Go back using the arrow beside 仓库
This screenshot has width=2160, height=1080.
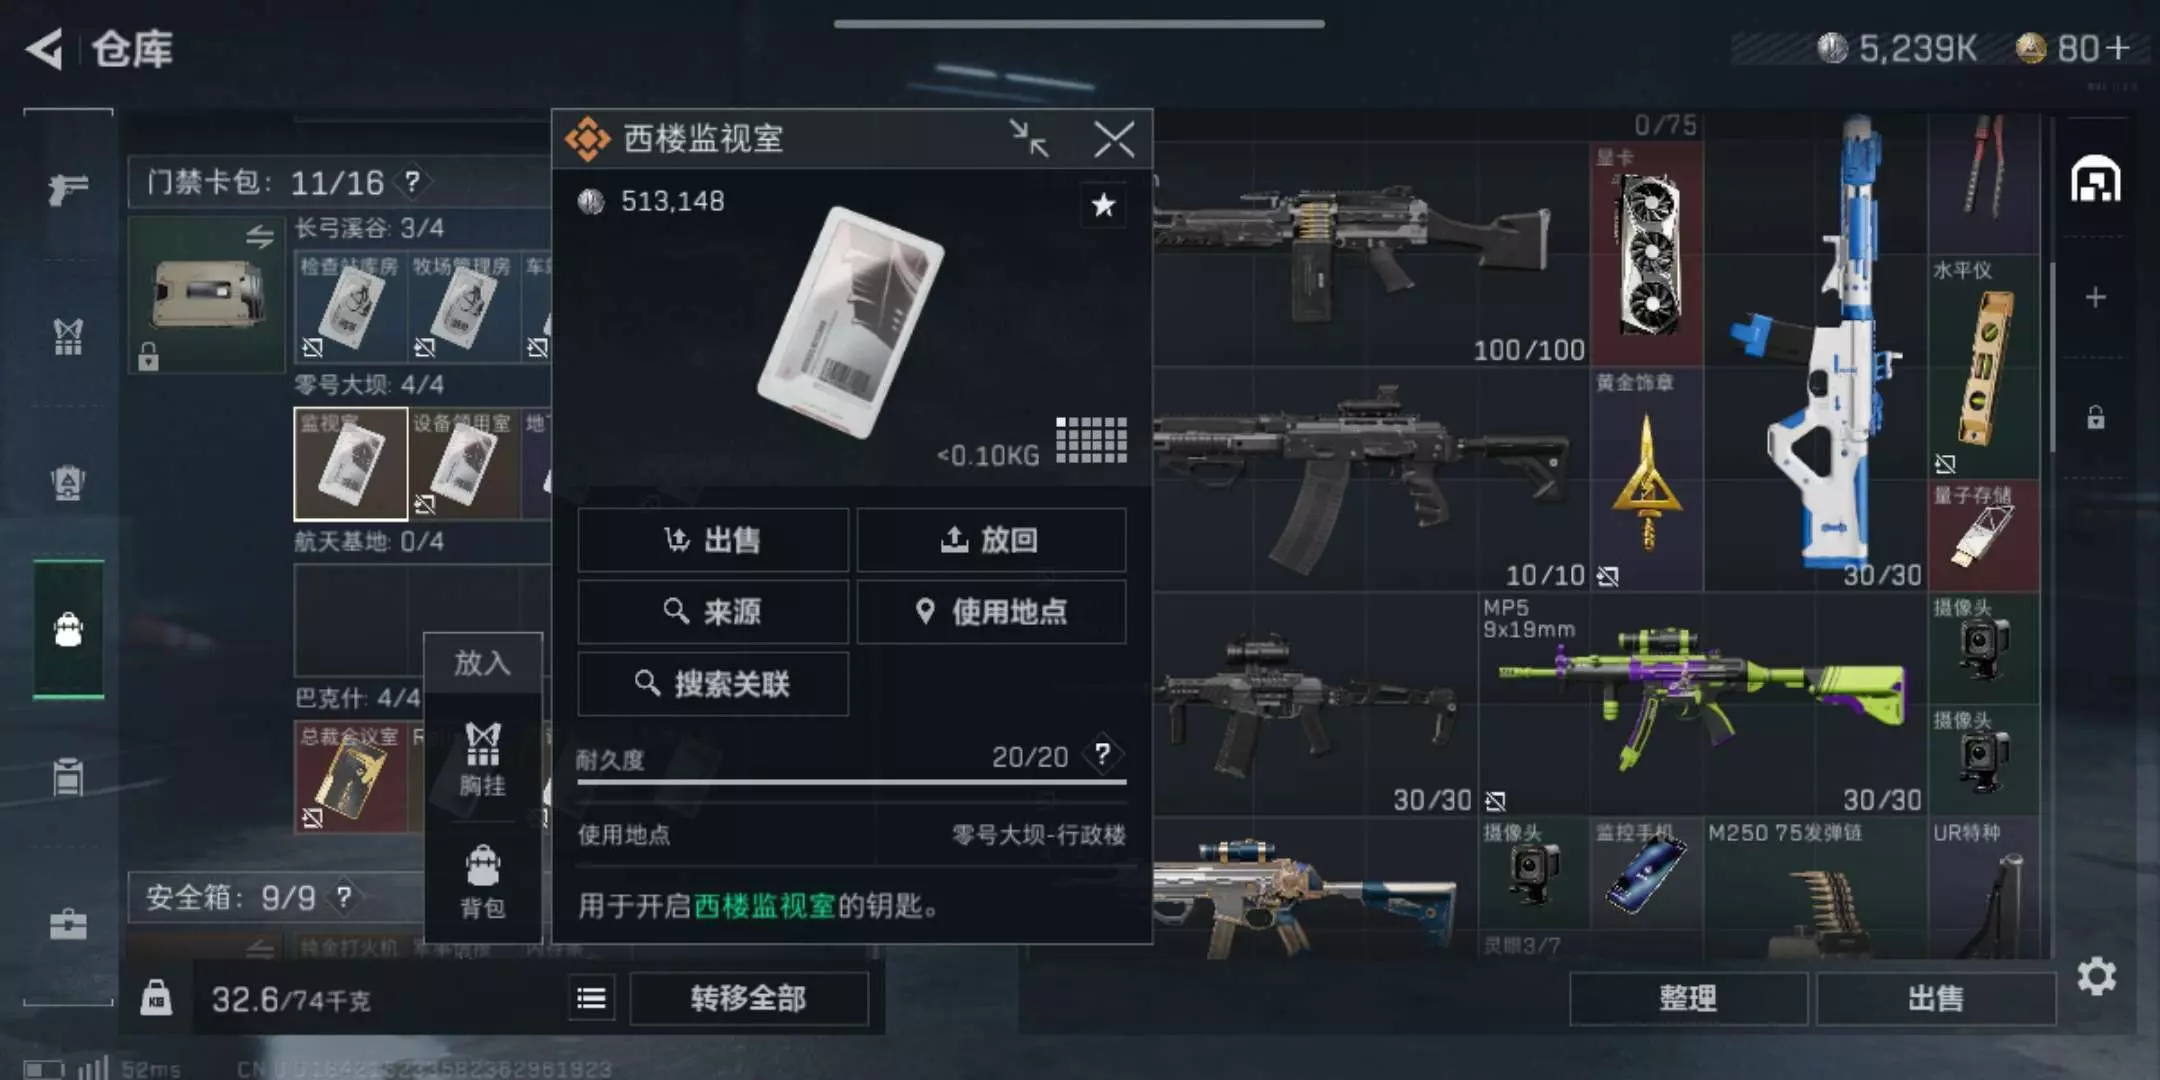[44, 48]
